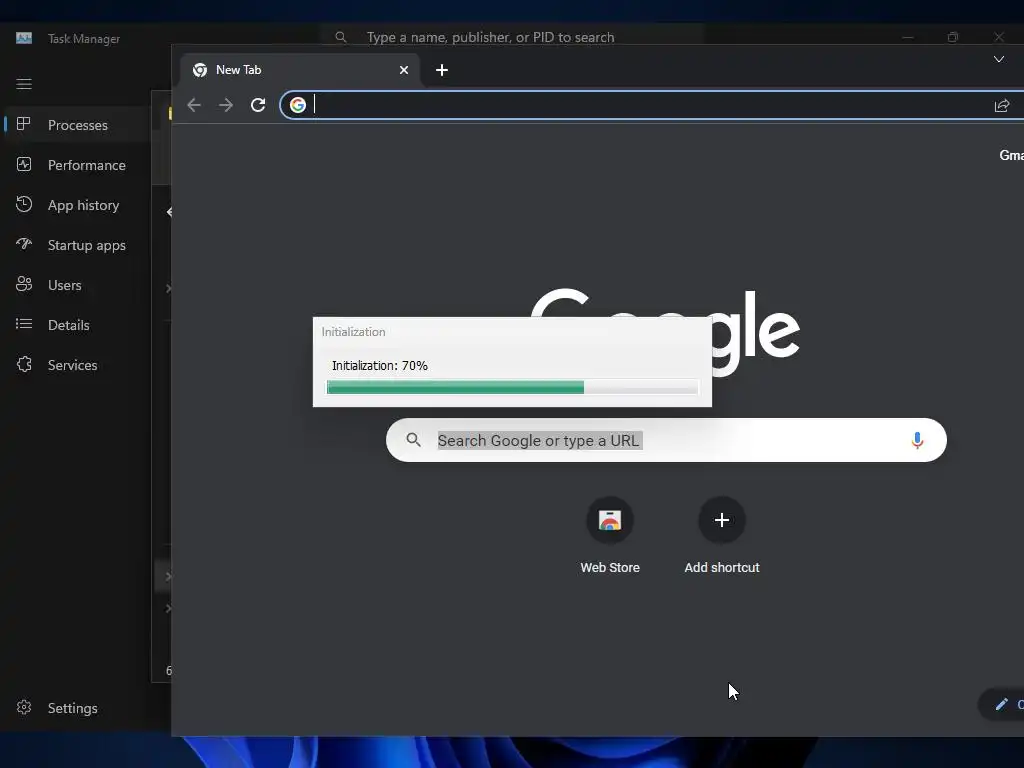Click the Task Manager search magnifier icon
This screenshot has width=1024, height=768.
[x=341, y=37]
